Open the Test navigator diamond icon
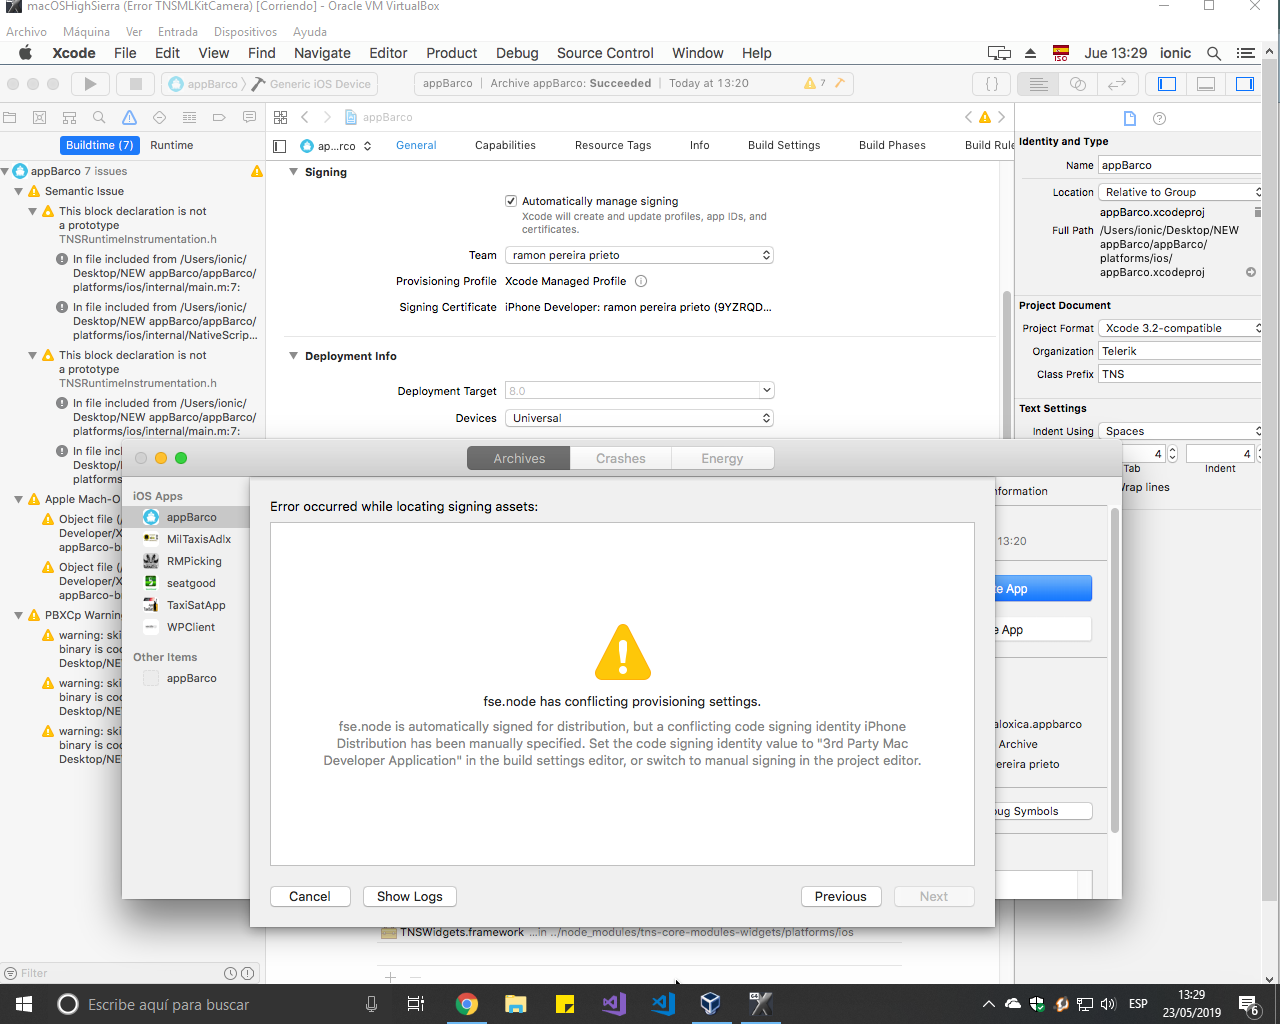 click(x=159, y=117)
